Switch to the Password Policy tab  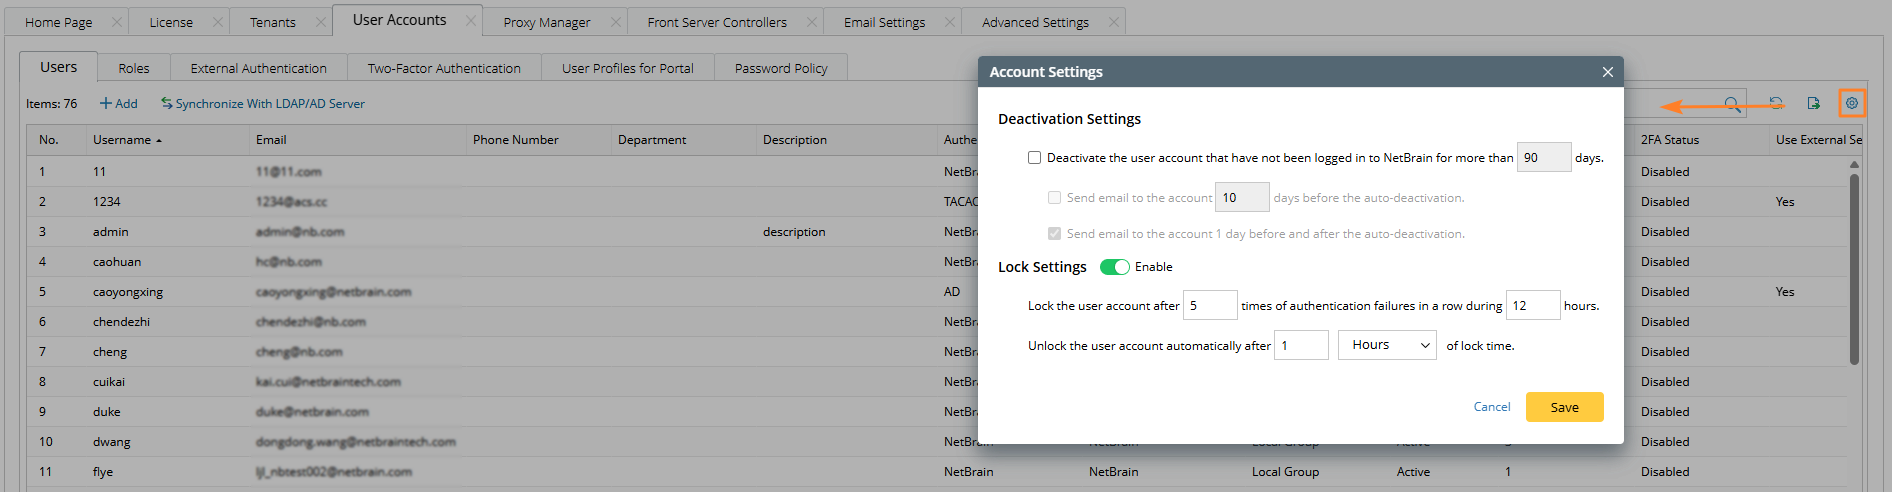(x=781, y=69)
